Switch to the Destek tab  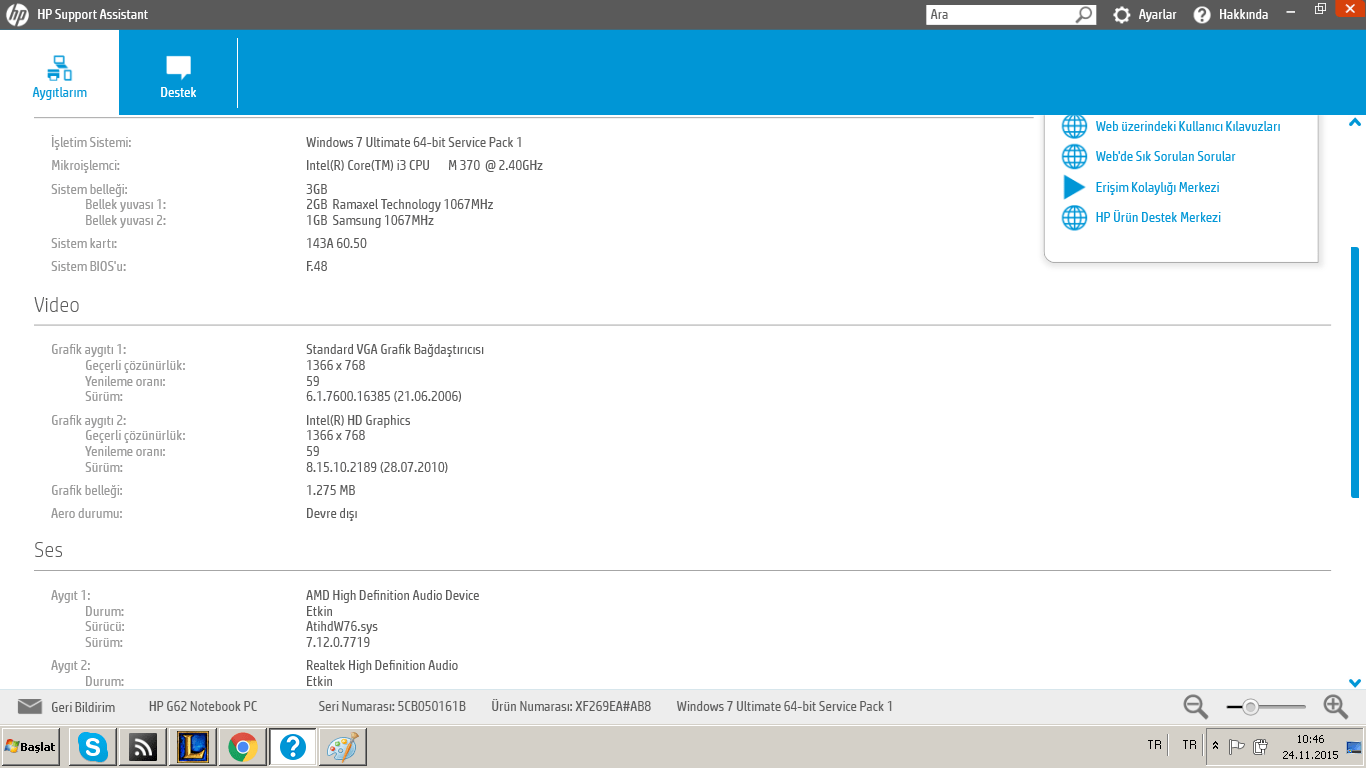(178, 73)
